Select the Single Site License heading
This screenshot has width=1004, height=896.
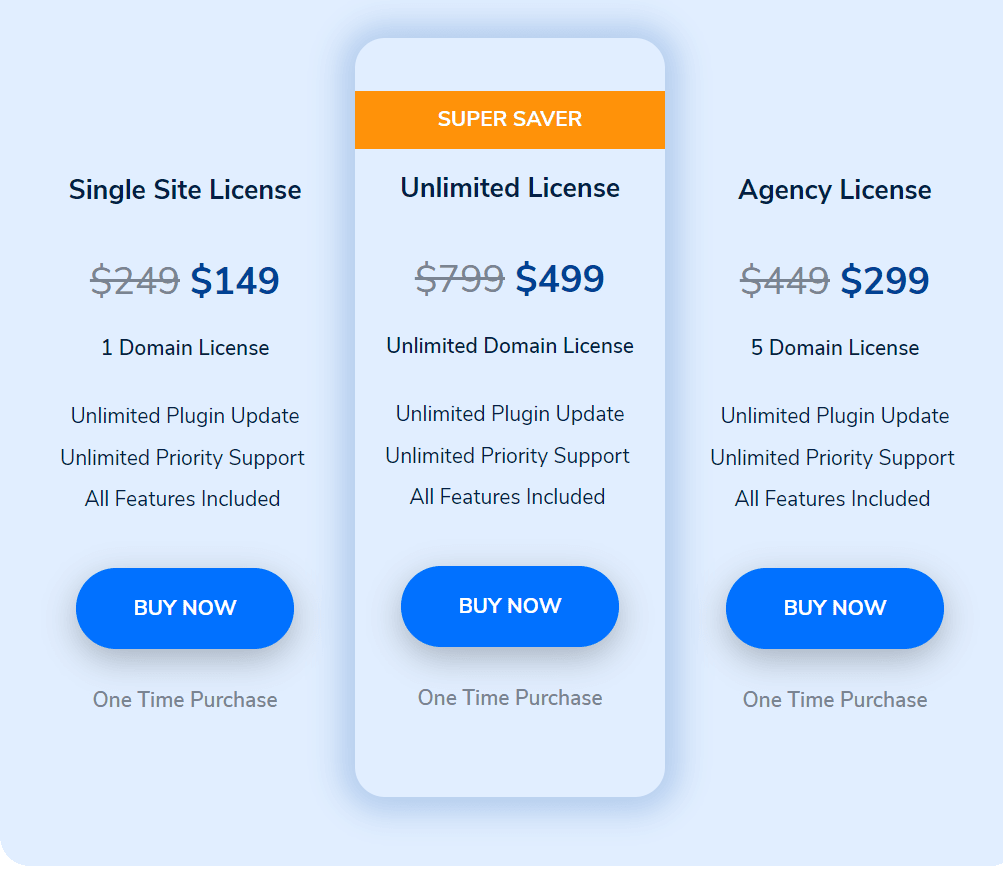pos(184,189)
